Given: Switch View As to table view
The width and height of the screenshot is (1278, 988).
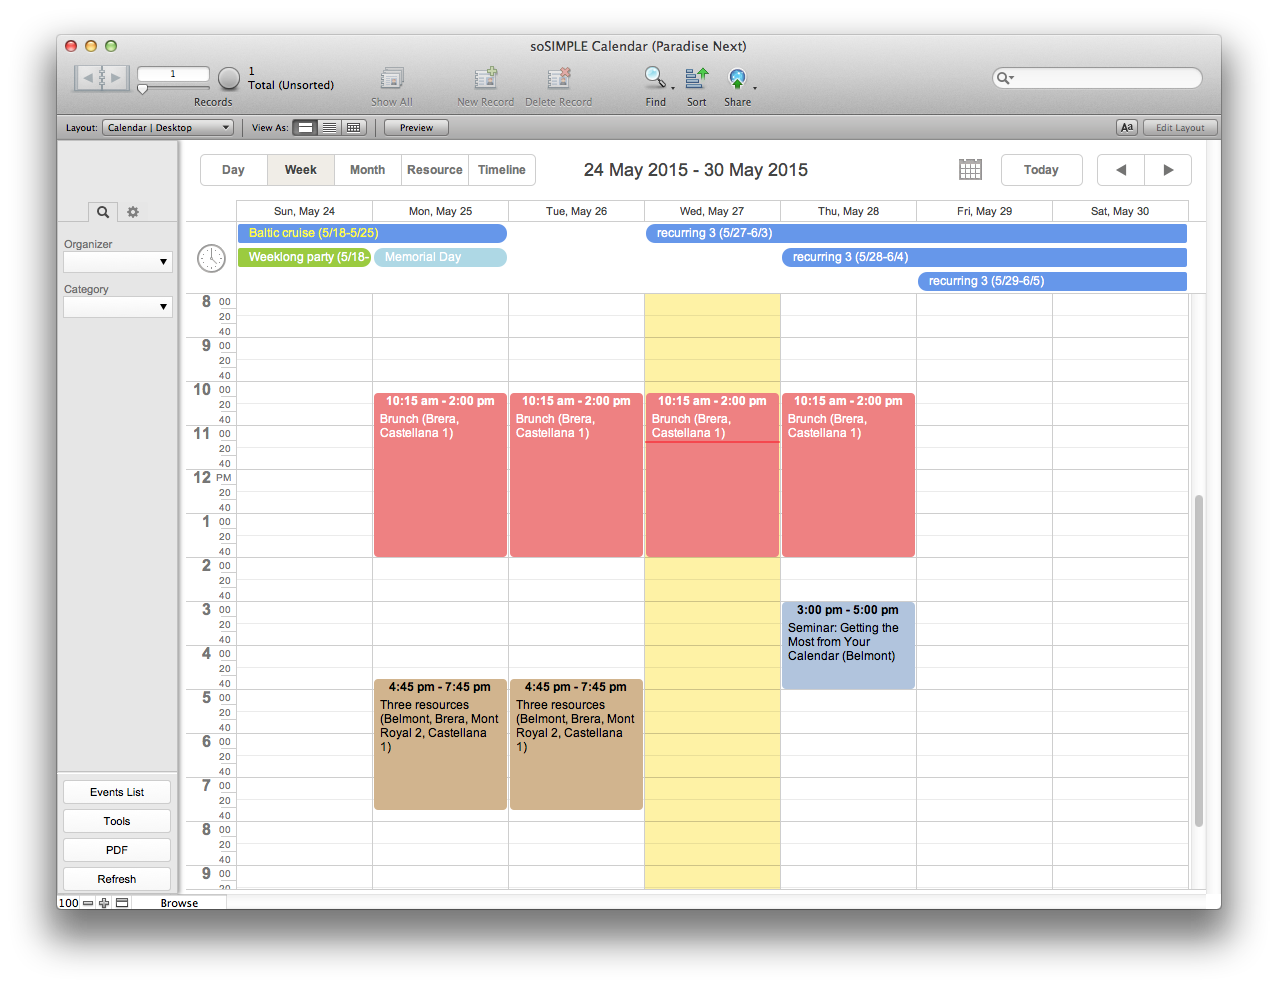Looking at the screenshot, I should [353, 128].
